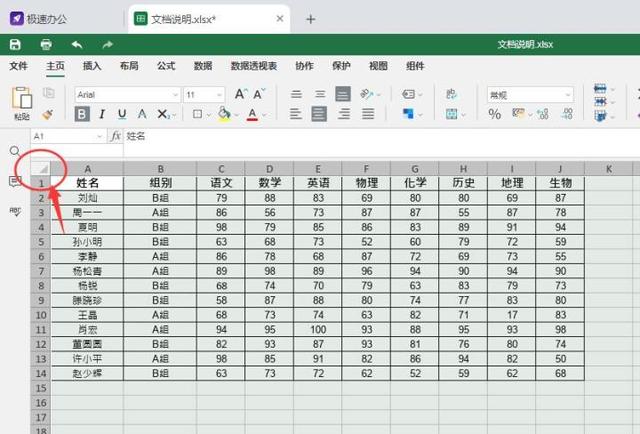Align cell content to bottom
640x434 pixels.
coord(343,94)
